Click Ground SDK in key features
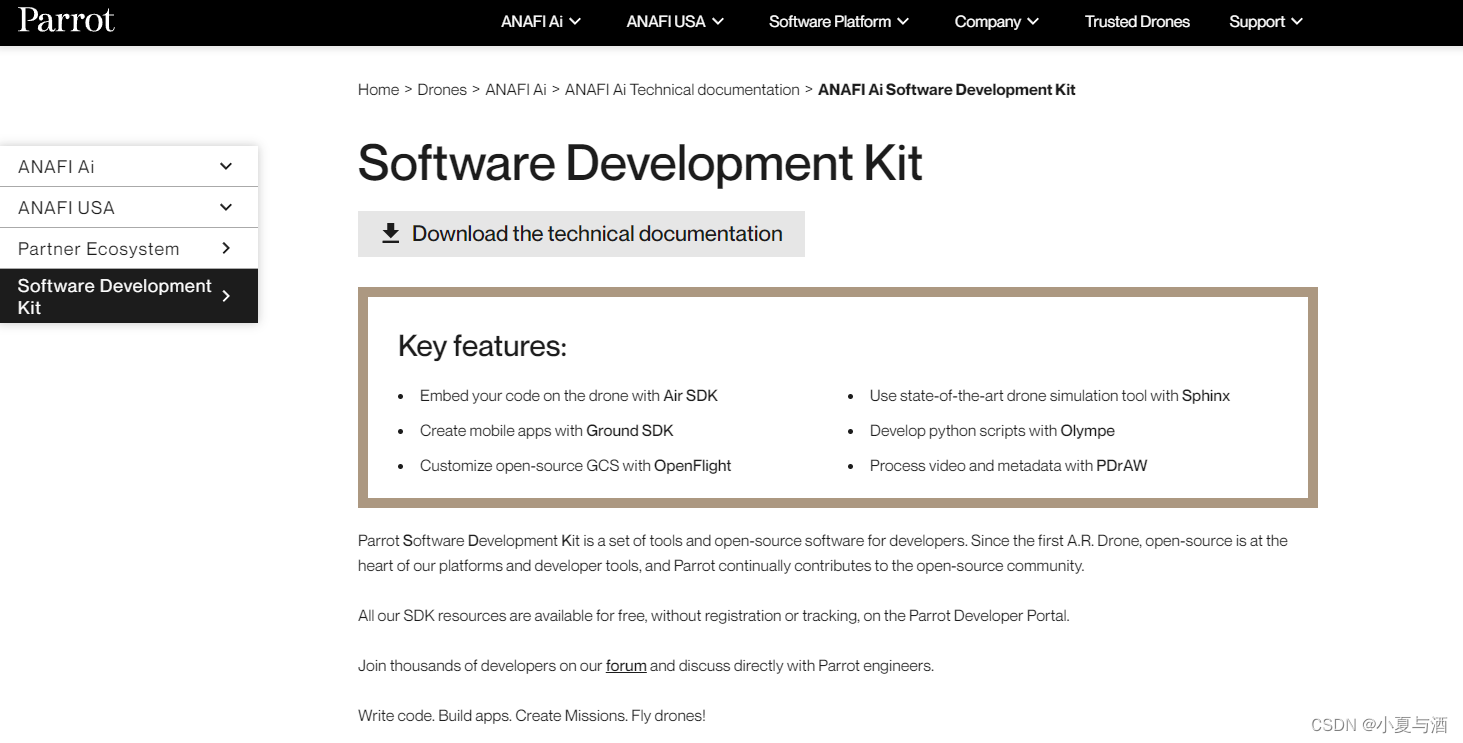 (x=630, y=431)
